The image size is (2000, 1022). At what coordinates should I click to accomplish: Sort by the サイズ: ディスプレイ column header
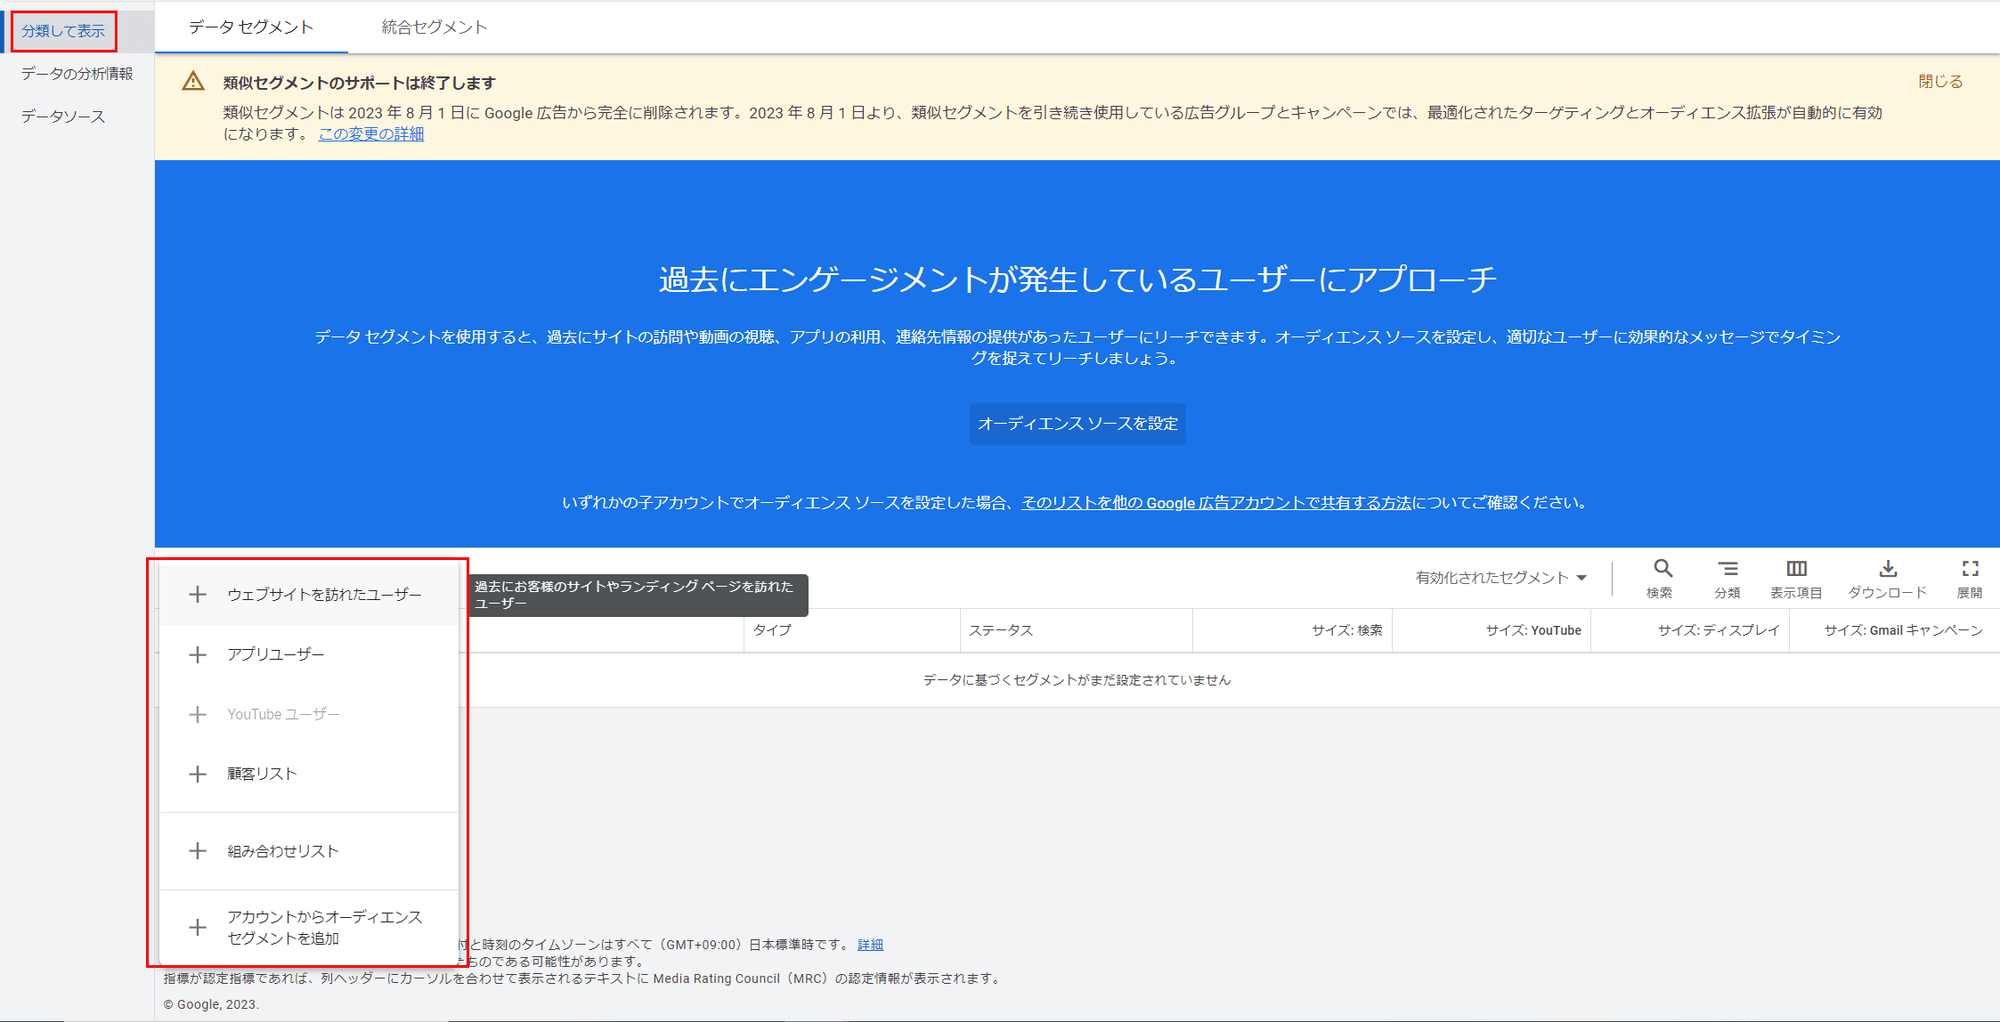1719,630
